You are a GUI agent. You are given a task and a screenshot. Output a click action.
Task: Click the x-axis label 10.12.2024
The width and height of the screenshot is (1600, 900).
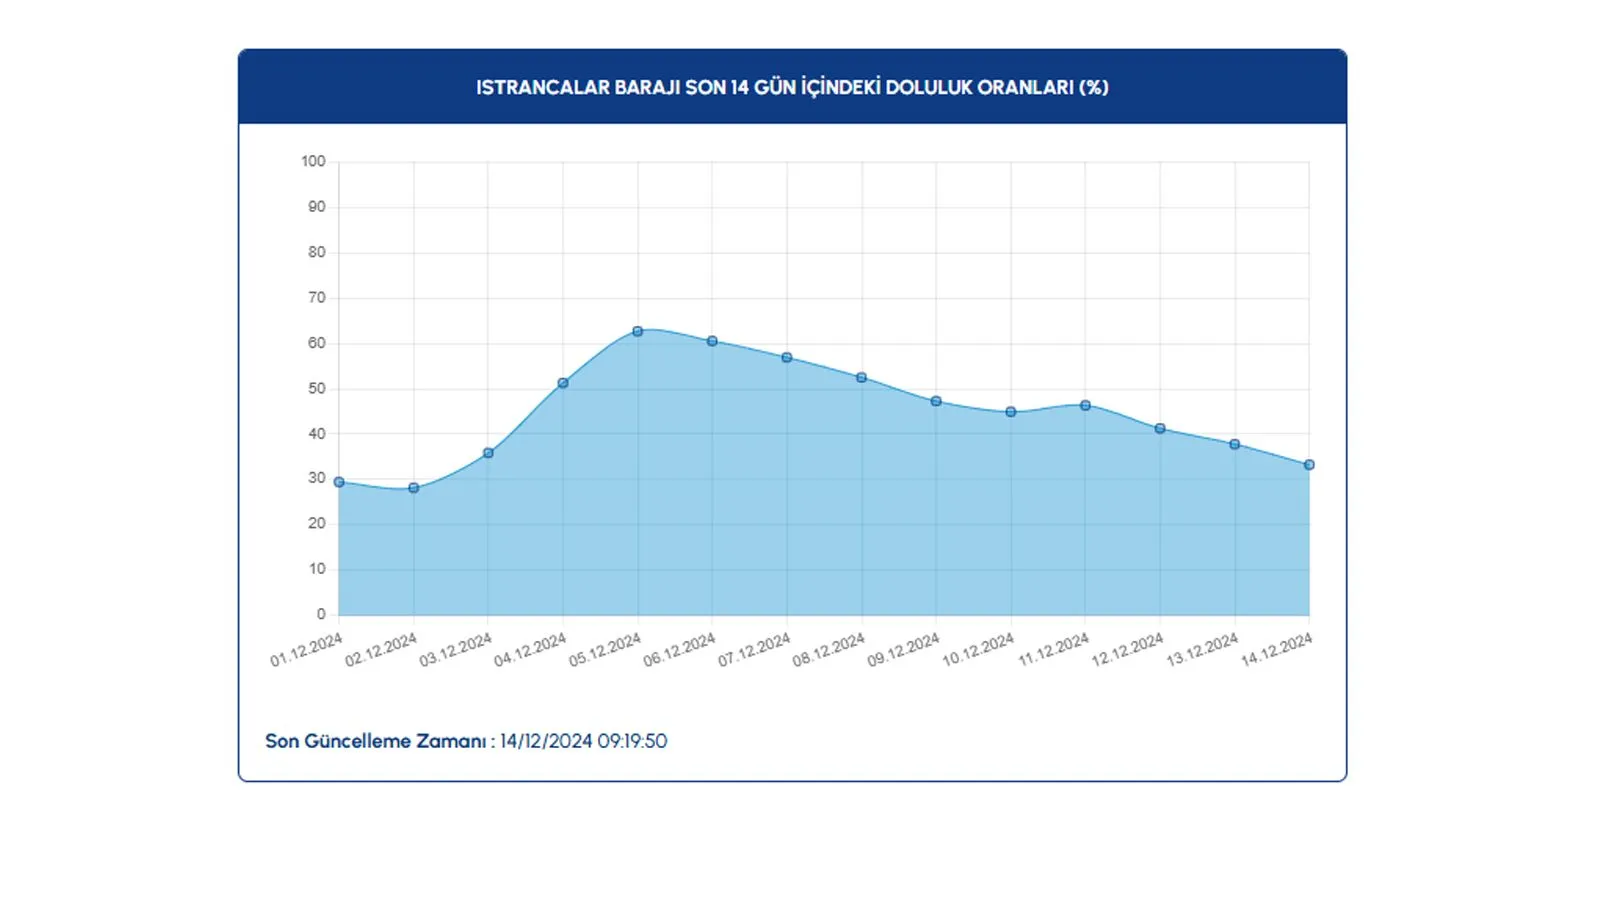pos(978,650)
